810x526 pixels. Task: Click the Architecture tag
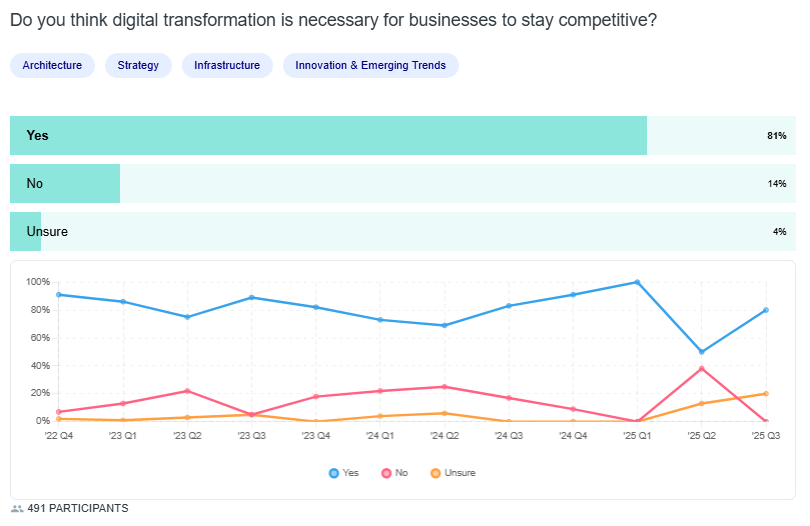(52, 65)
